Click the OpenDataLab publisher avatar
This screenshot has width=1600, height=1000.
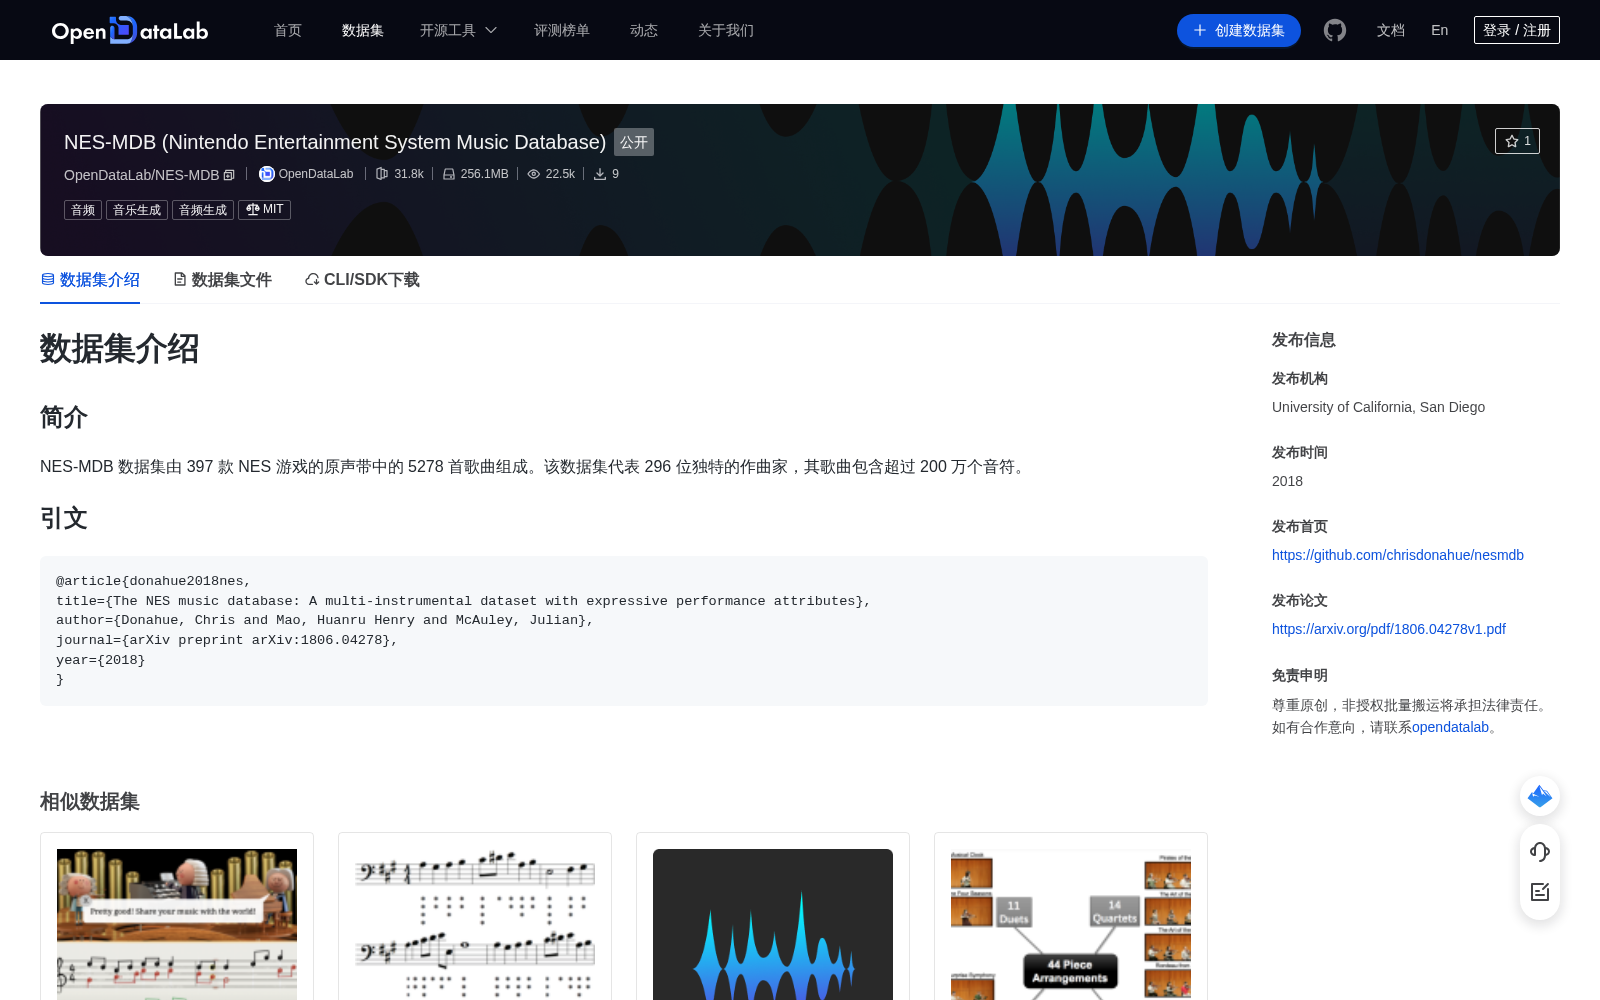(266, 174)
